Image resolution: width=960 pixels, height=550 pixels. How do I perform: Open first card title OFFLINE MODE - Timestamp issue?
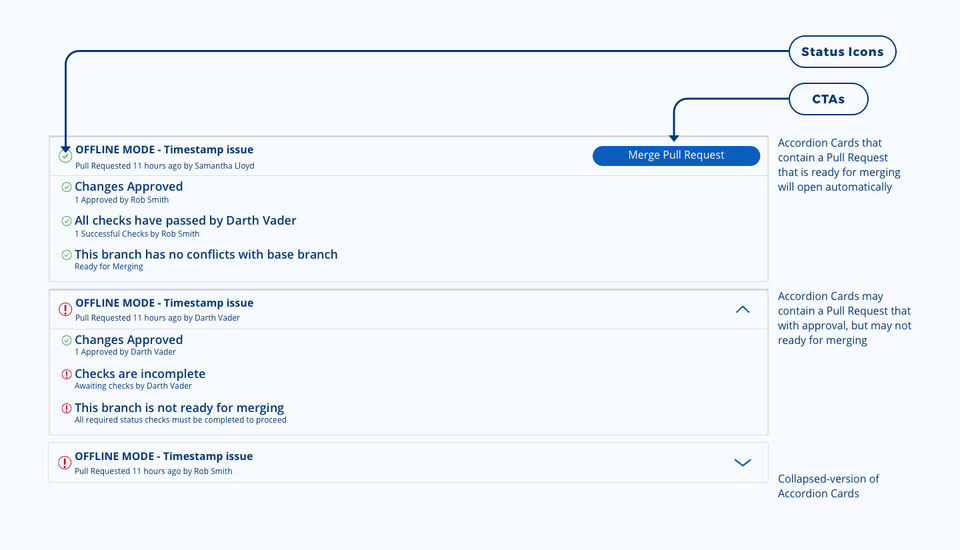tap(164, 150)
